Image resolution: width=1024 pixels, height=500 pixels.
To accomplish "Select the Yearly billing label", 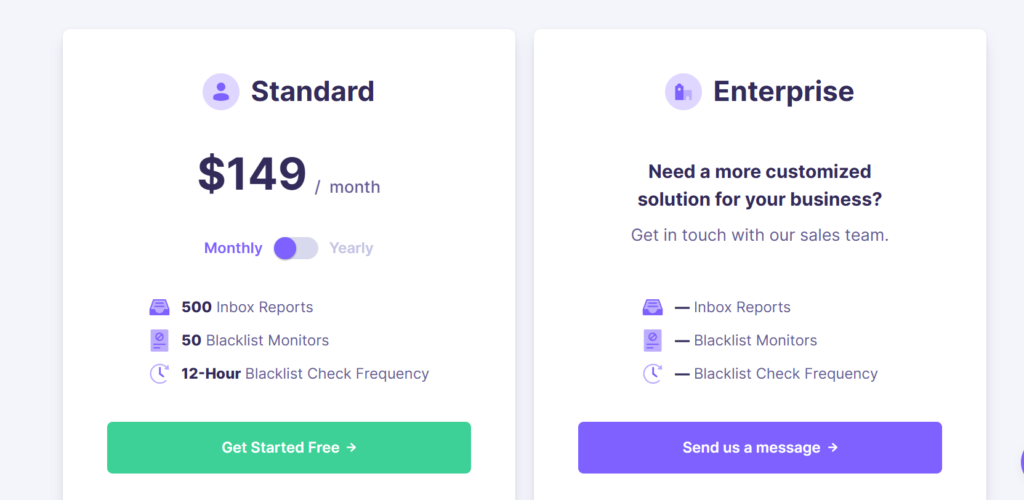I will tap(351, 248).
